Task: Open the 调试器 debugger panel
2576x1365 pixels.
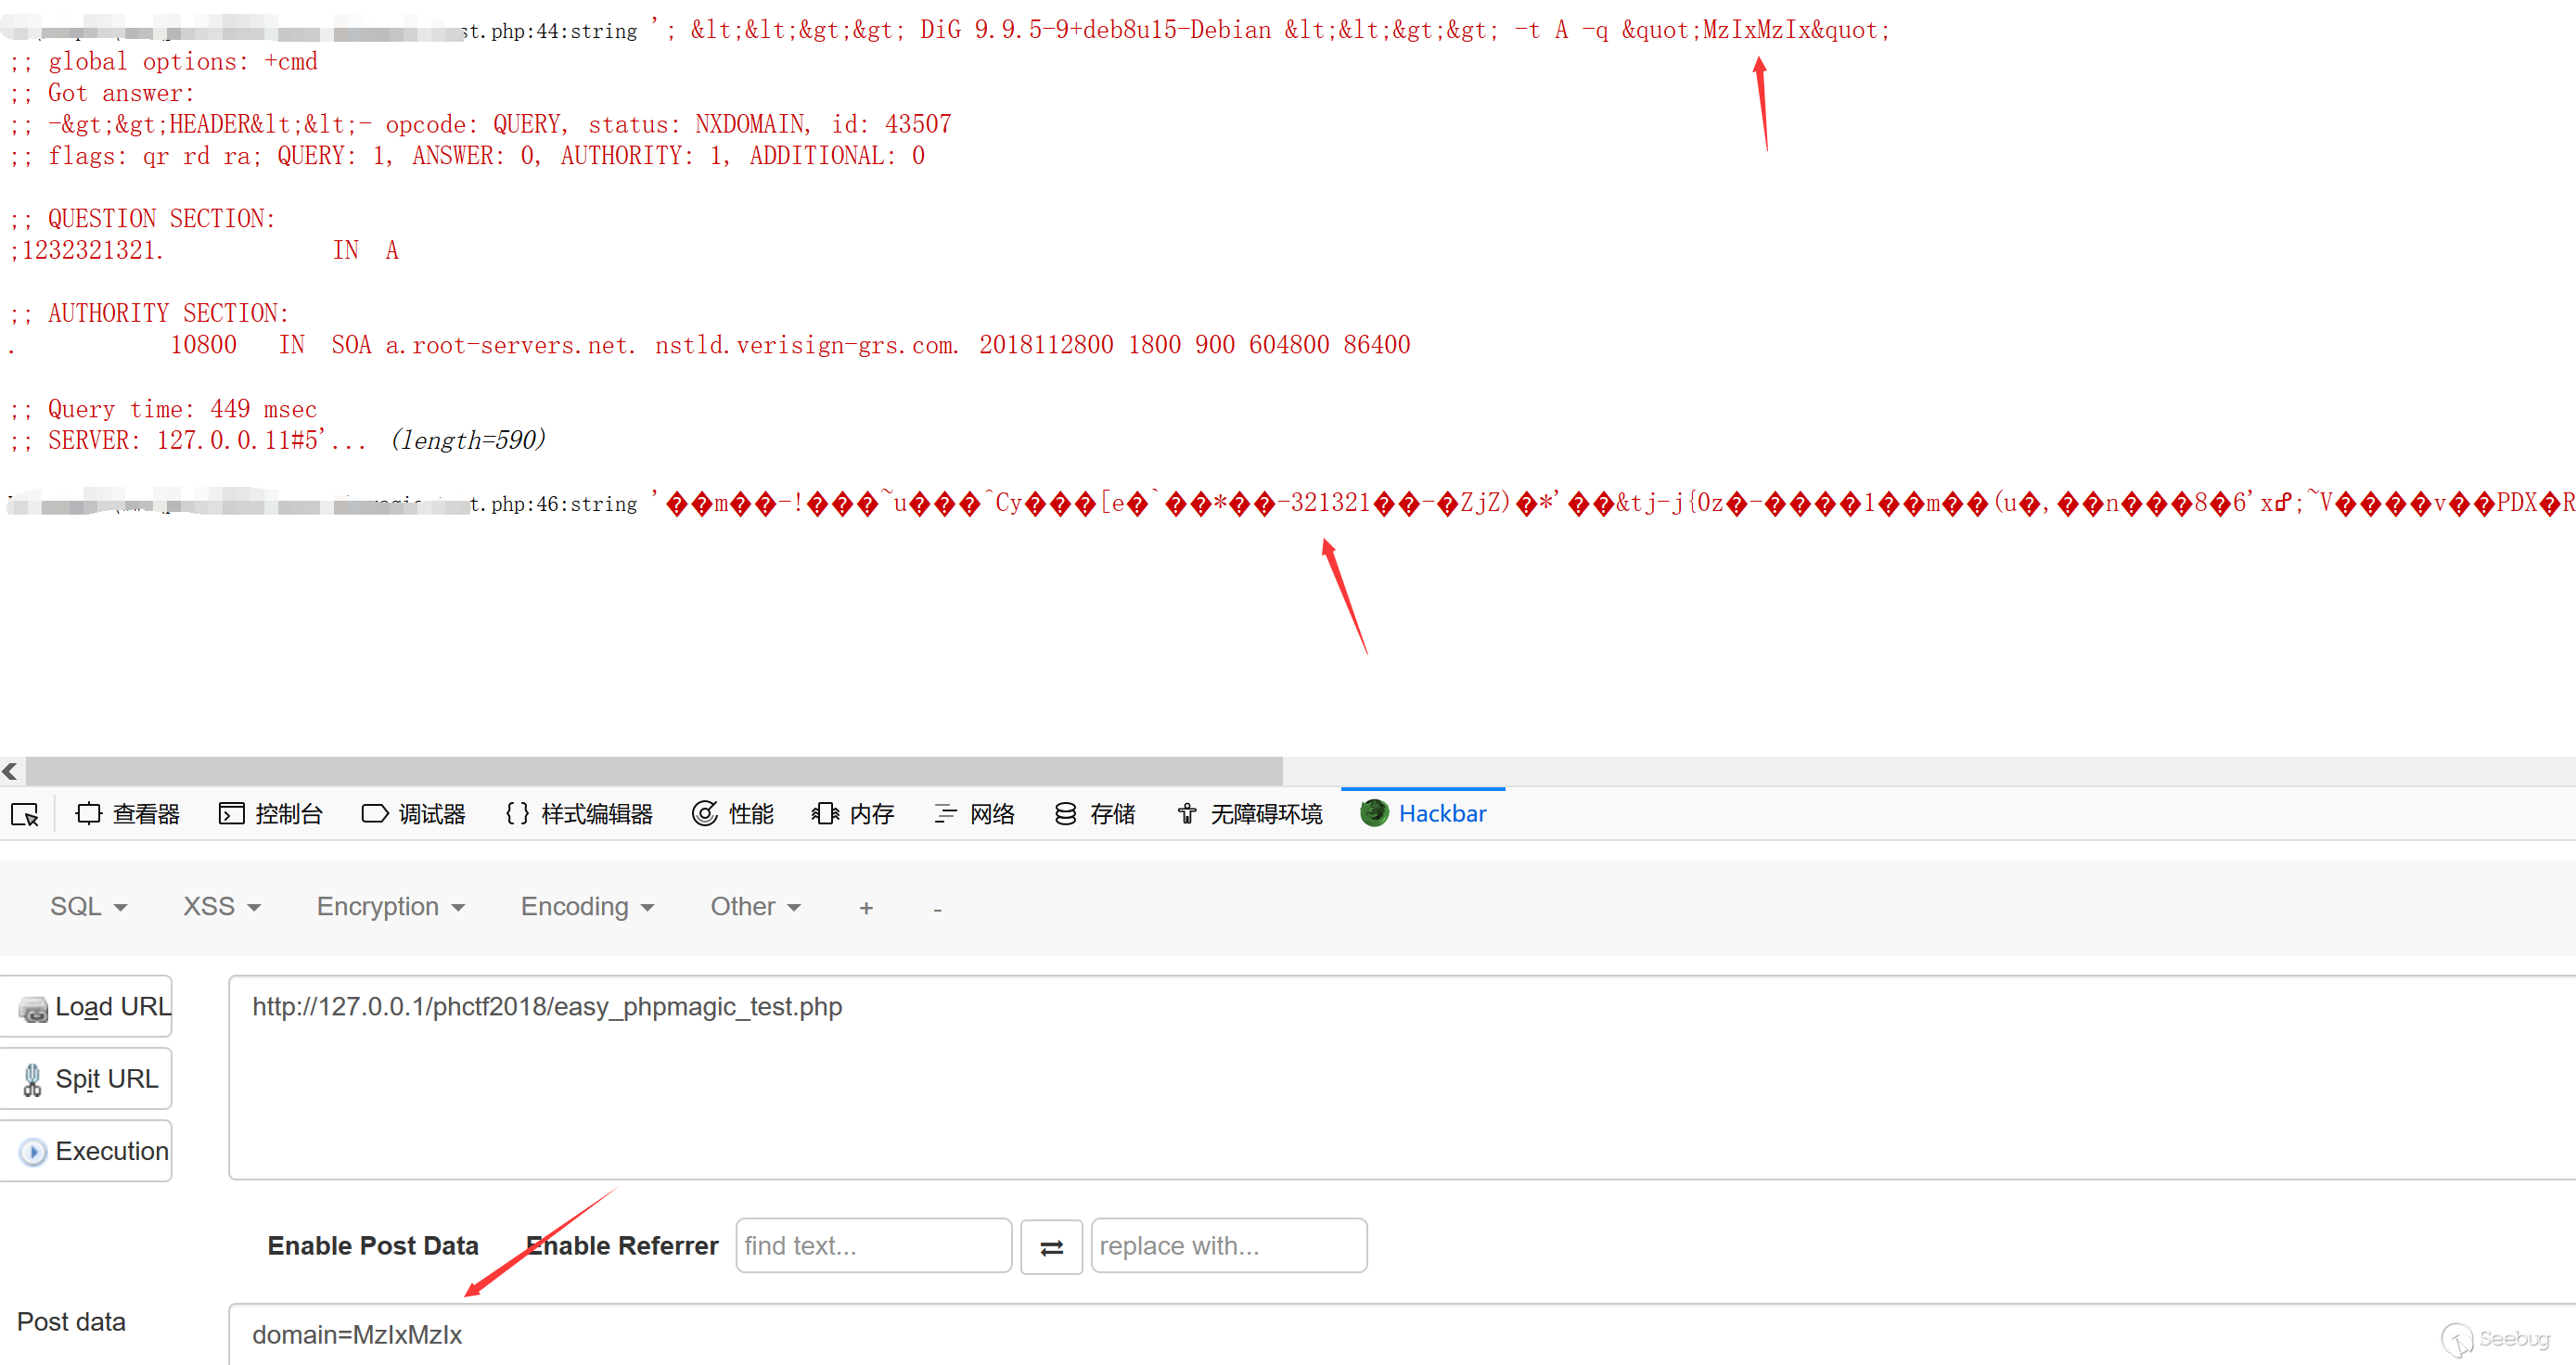Action: [x=414, y=814]
